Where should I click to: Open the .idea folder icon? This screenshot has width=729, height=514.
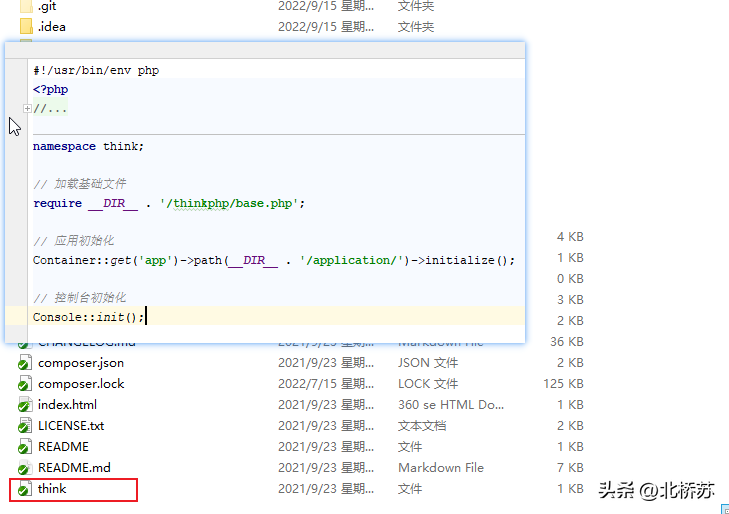pos(26,26)
